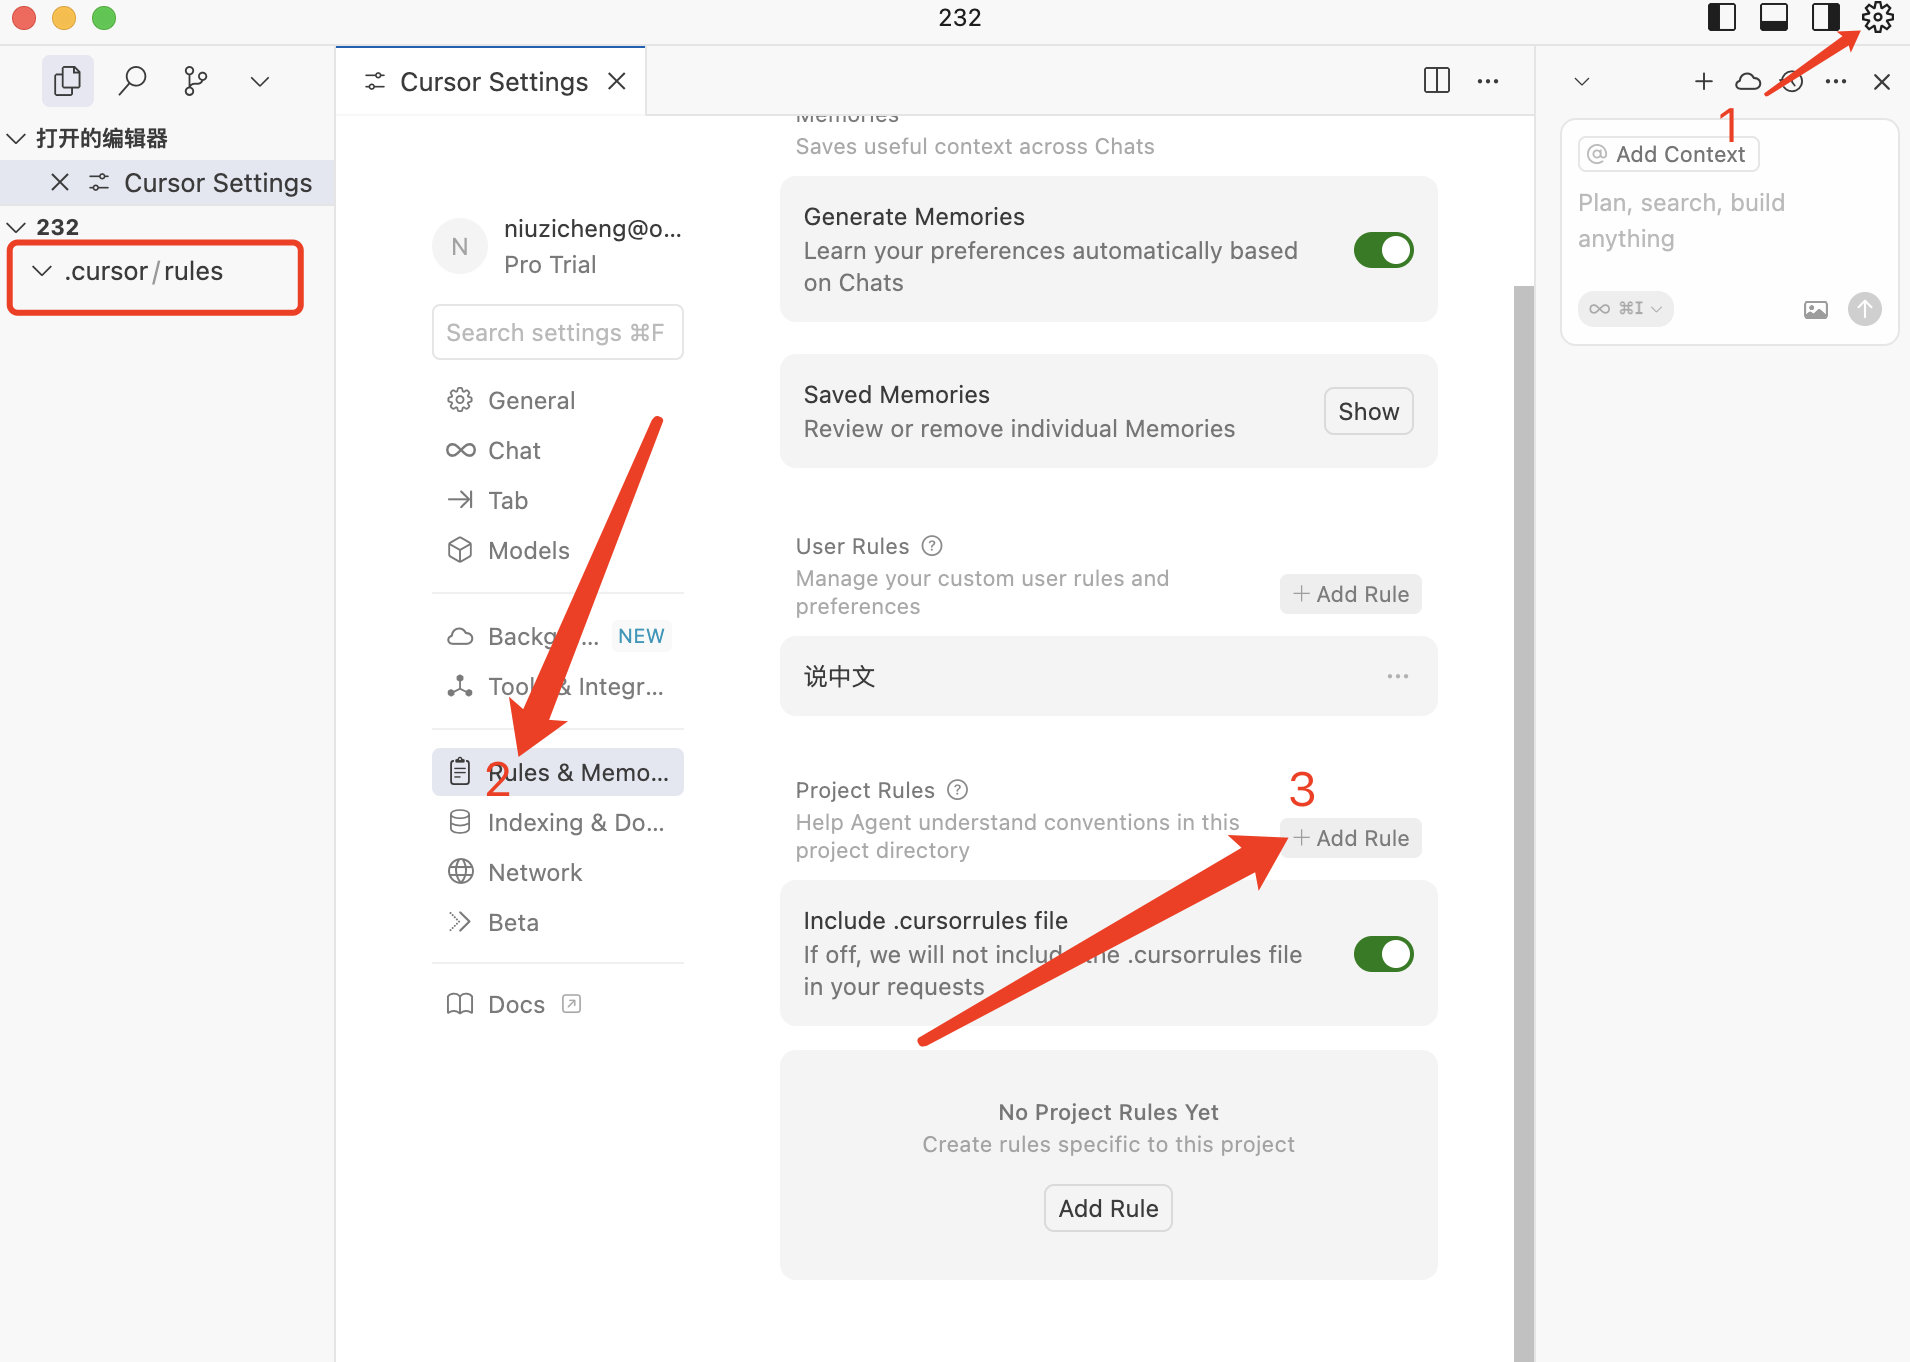The height and width of the screenshot is (1362, 1910).
Task: Click the Search settings field
Action: tap(557, 332)
